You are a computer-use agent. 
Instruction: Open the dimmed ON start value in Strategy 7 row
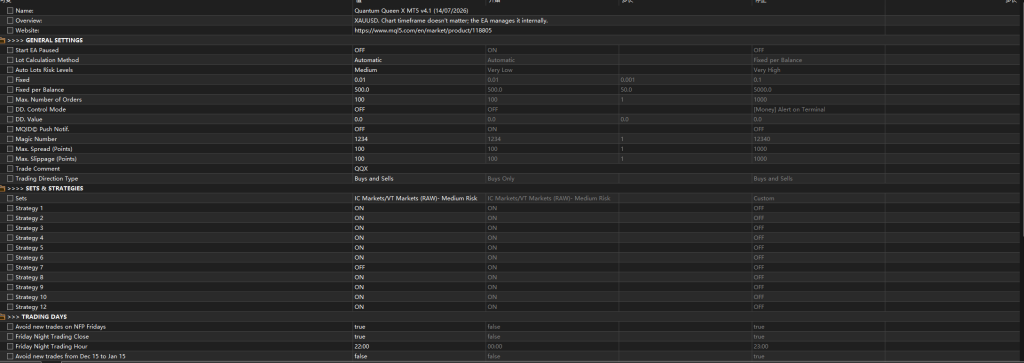pyautogui.click(x=492, y=267)
